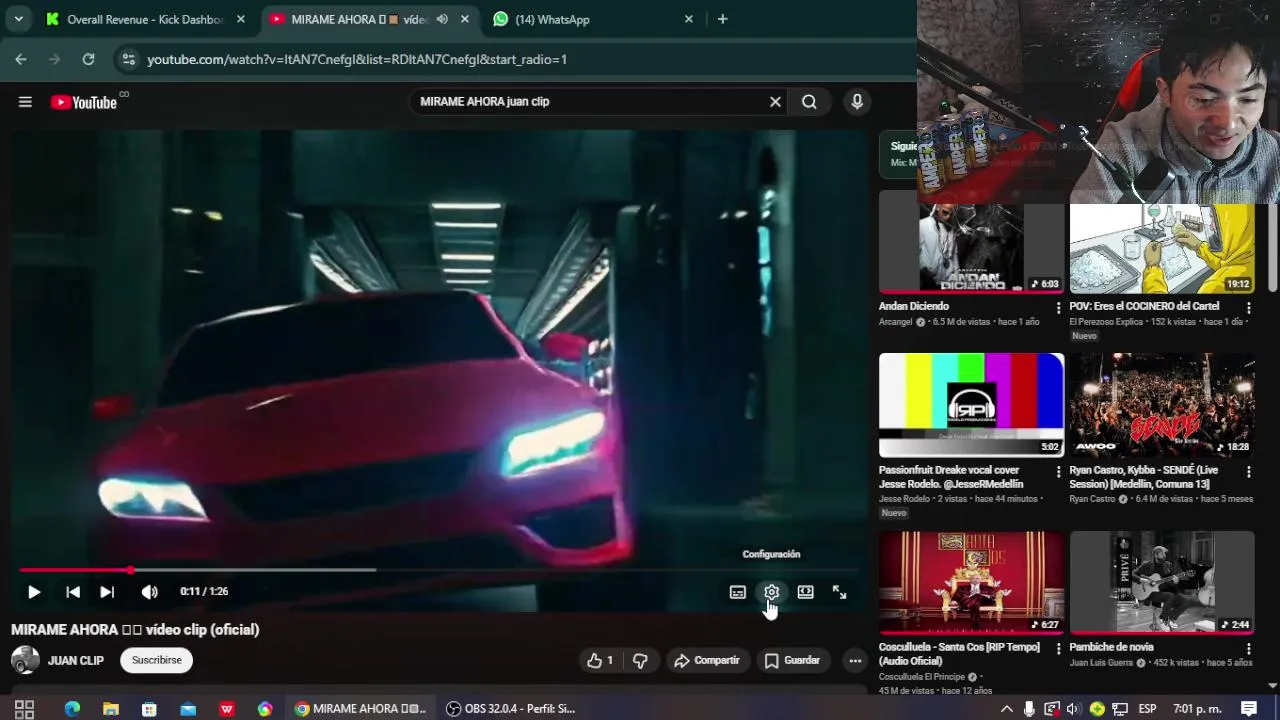
Task: View site information icon in address bar
Action: 128,59
